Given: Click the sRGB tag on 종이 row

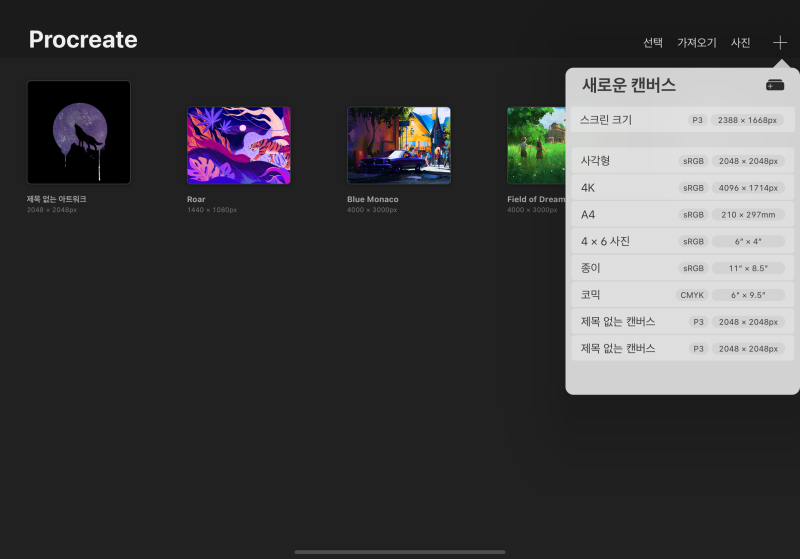Looking at the screenshot, I should click(x=693, y=268).
